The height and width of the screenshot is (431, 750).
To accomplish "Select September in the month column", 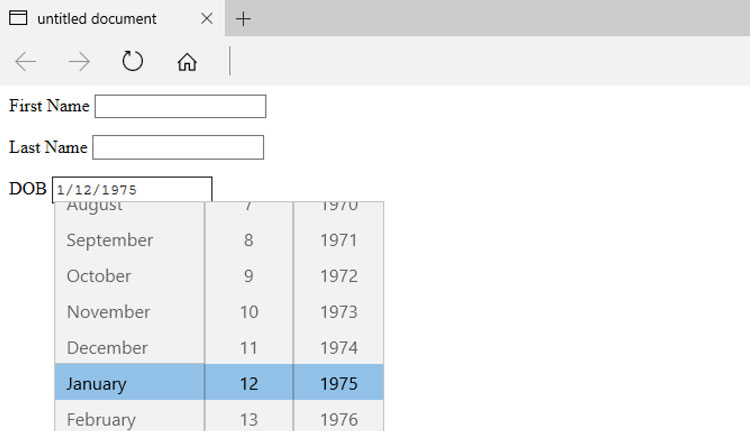I will 130,240.
